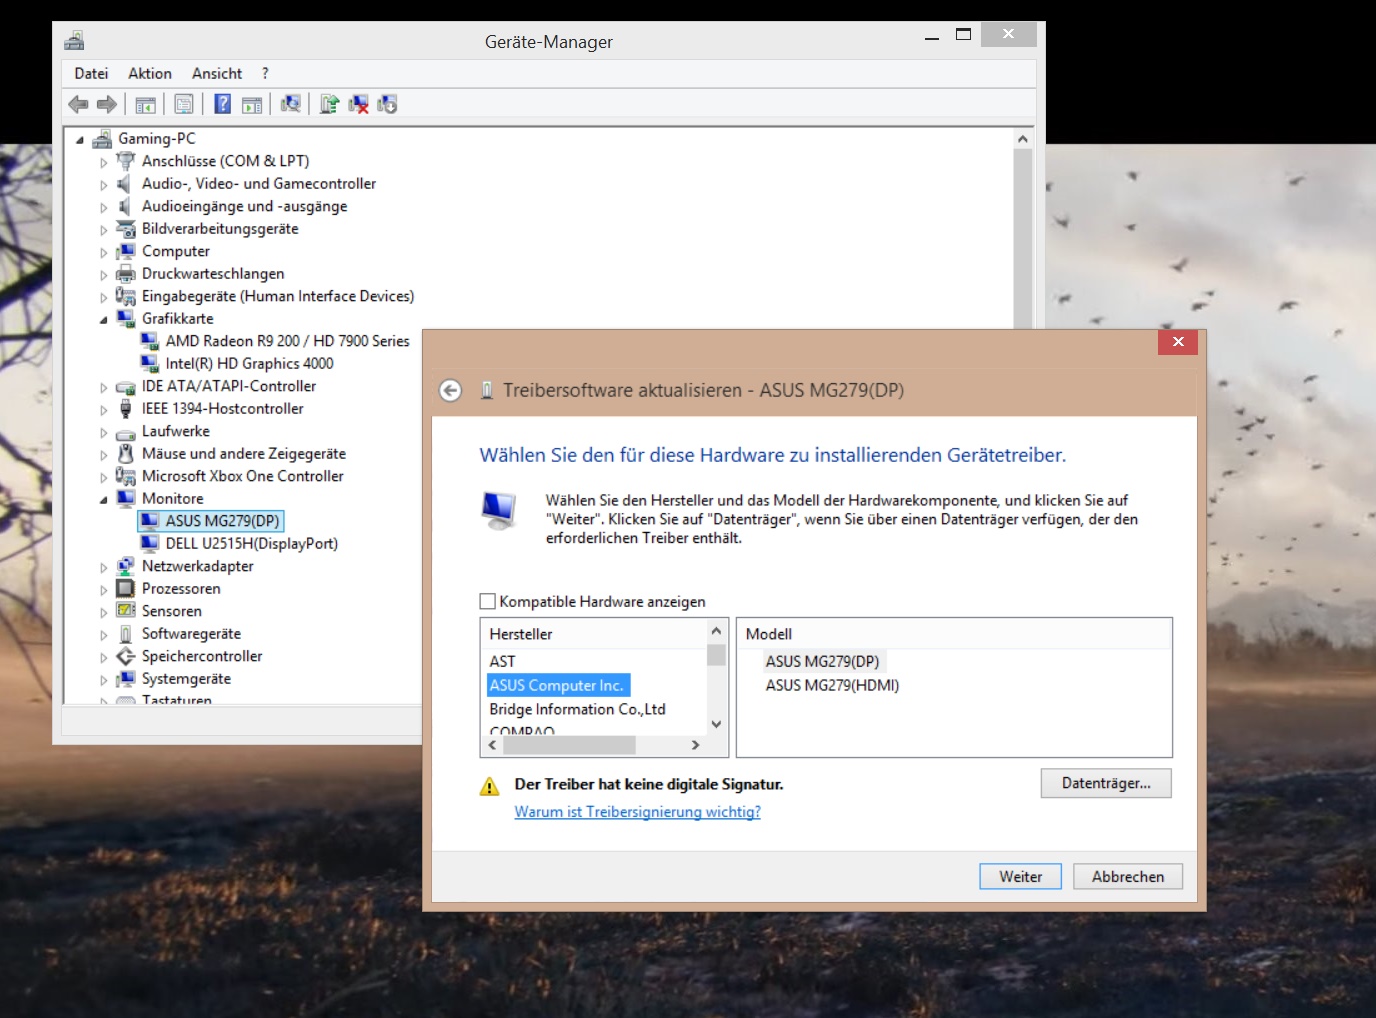This screenshot has height=1018, width=1376.
Task: Click the Speichercontroller icon
Action: click(126, 656)
